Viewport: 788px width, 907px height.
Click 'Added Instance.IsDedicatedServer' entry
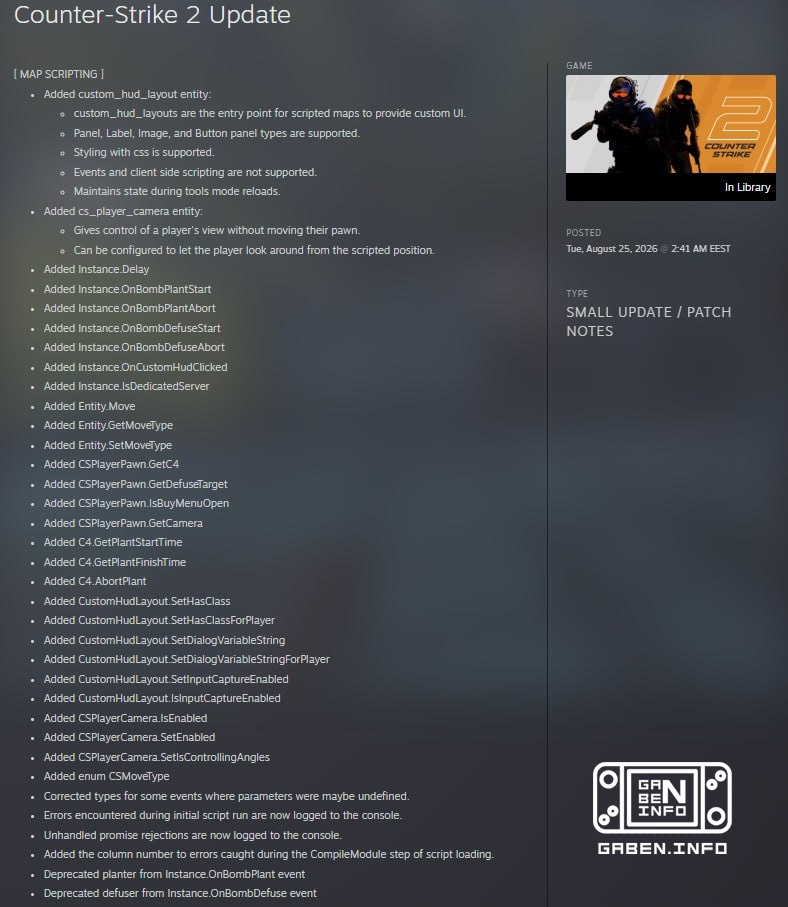(127, 386)
